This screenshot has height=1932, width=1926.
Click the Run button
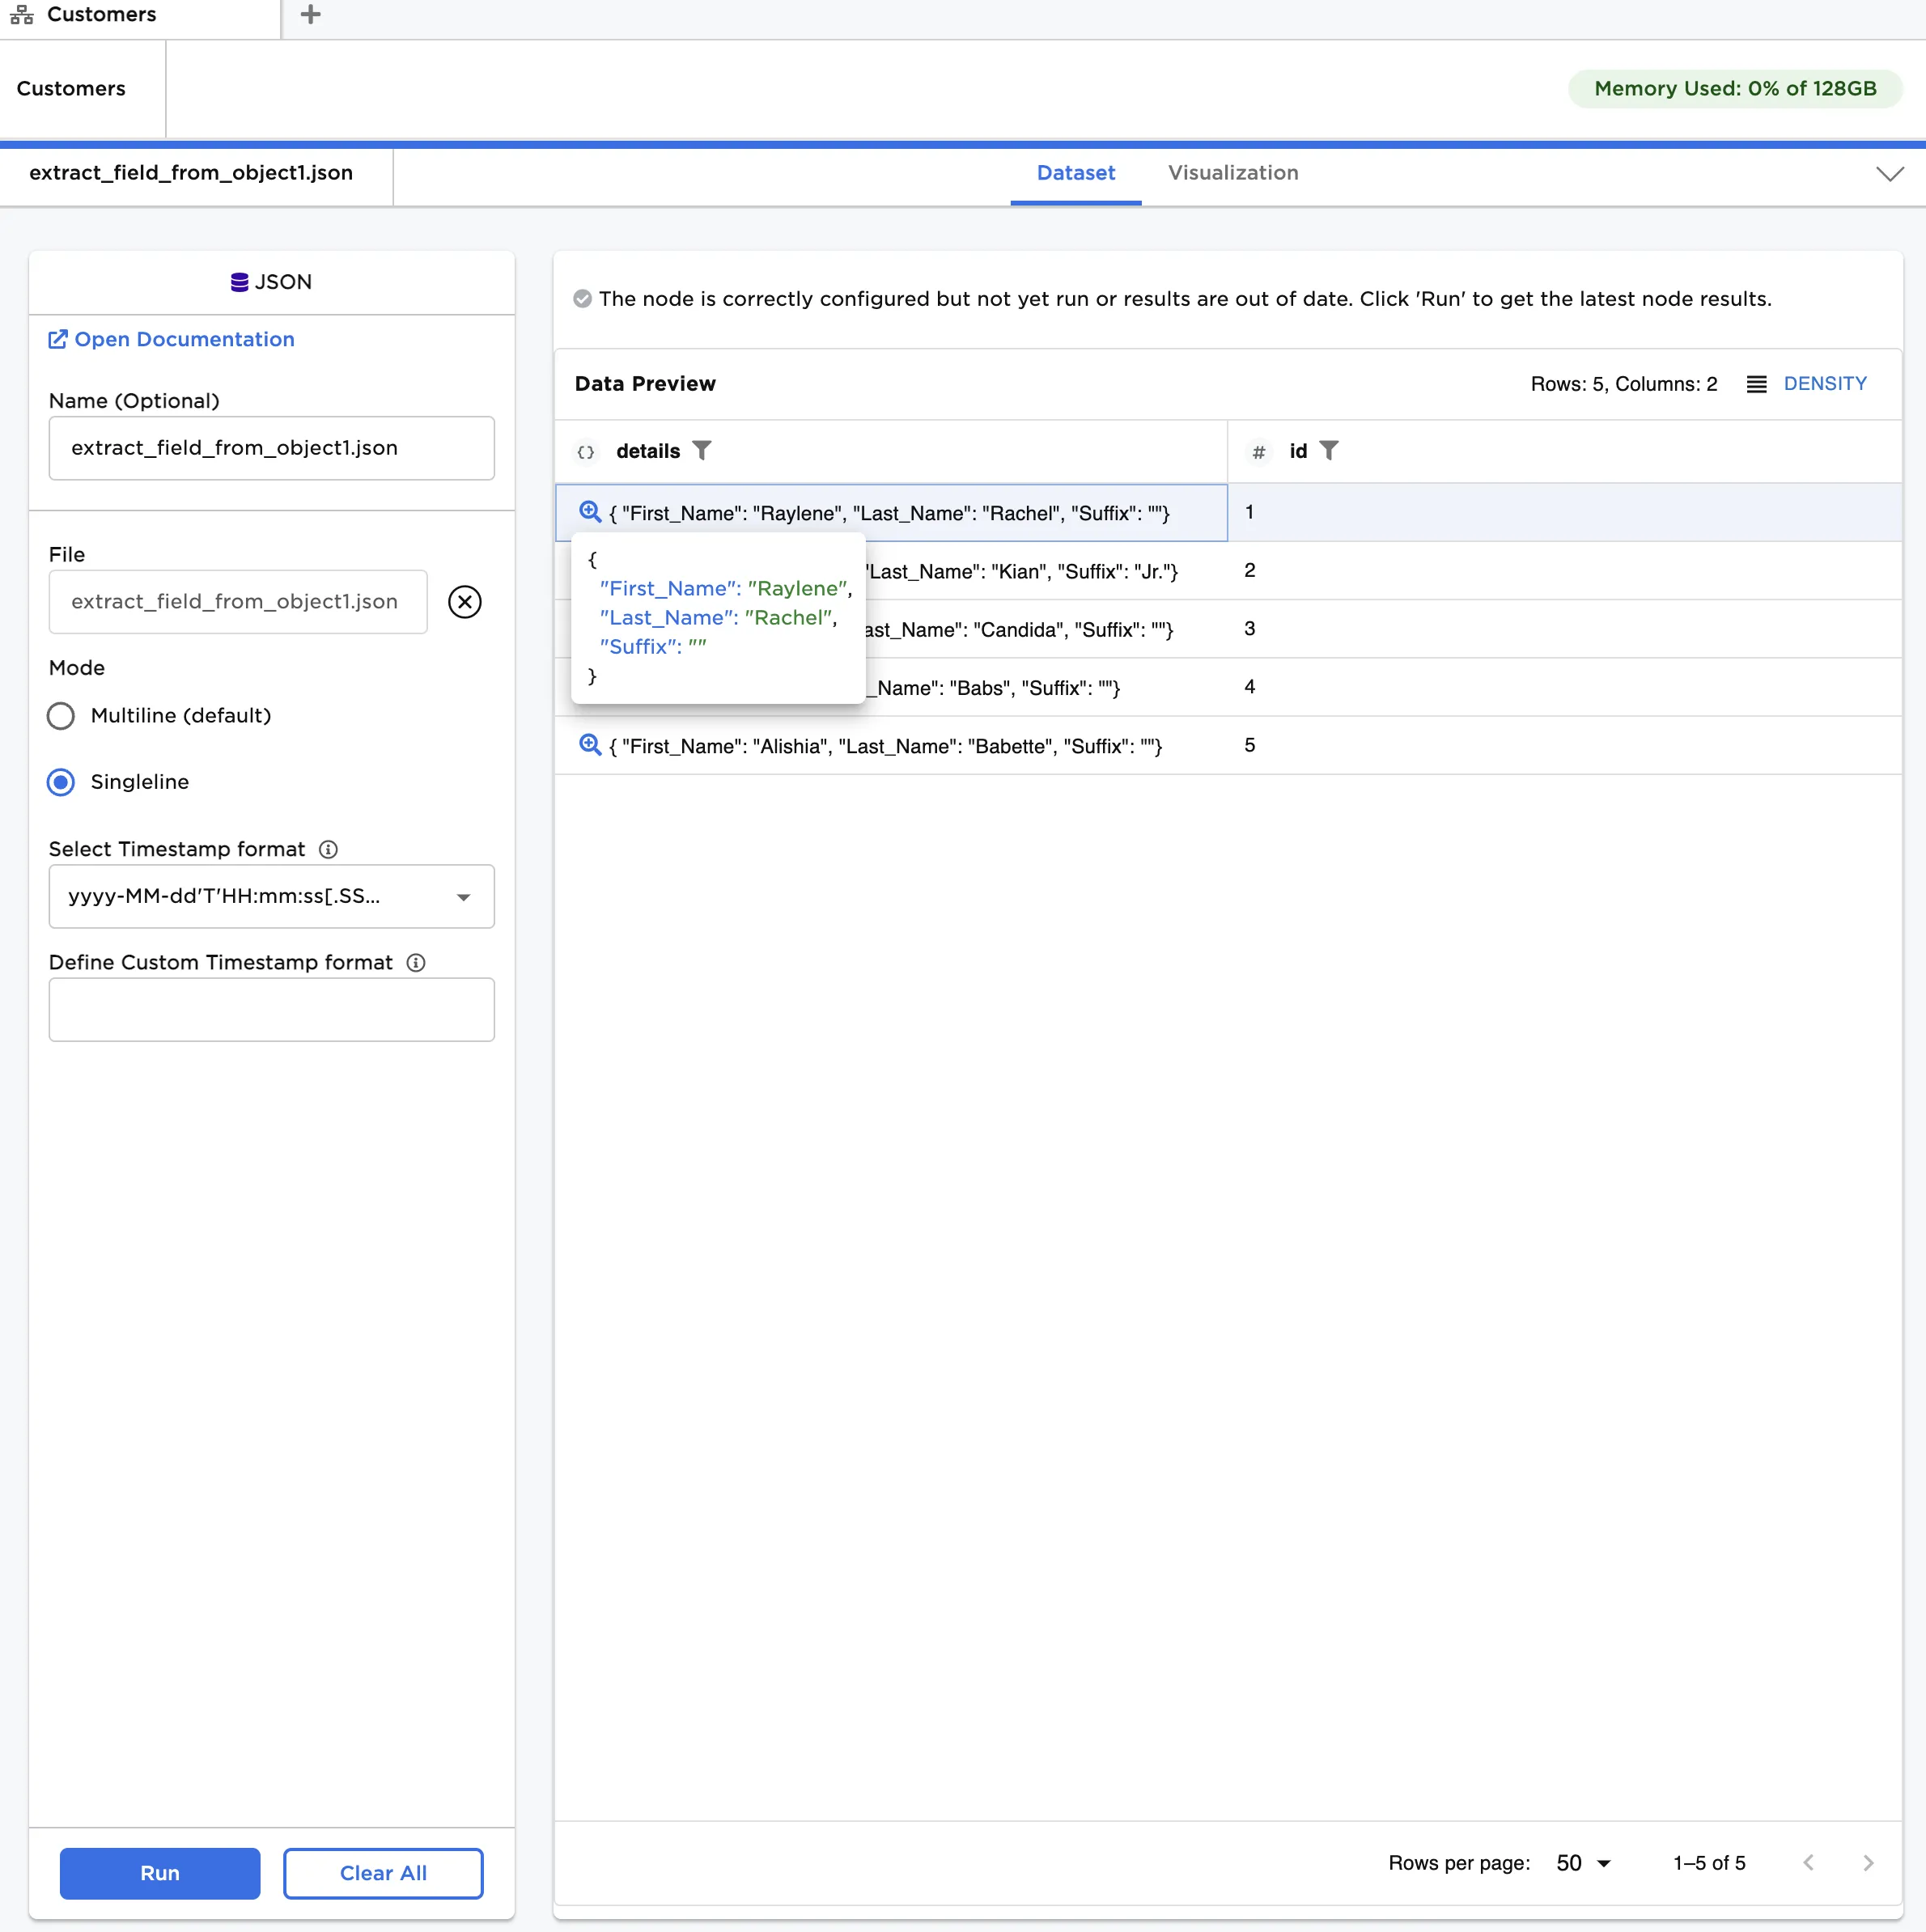tap(160, 1873)
